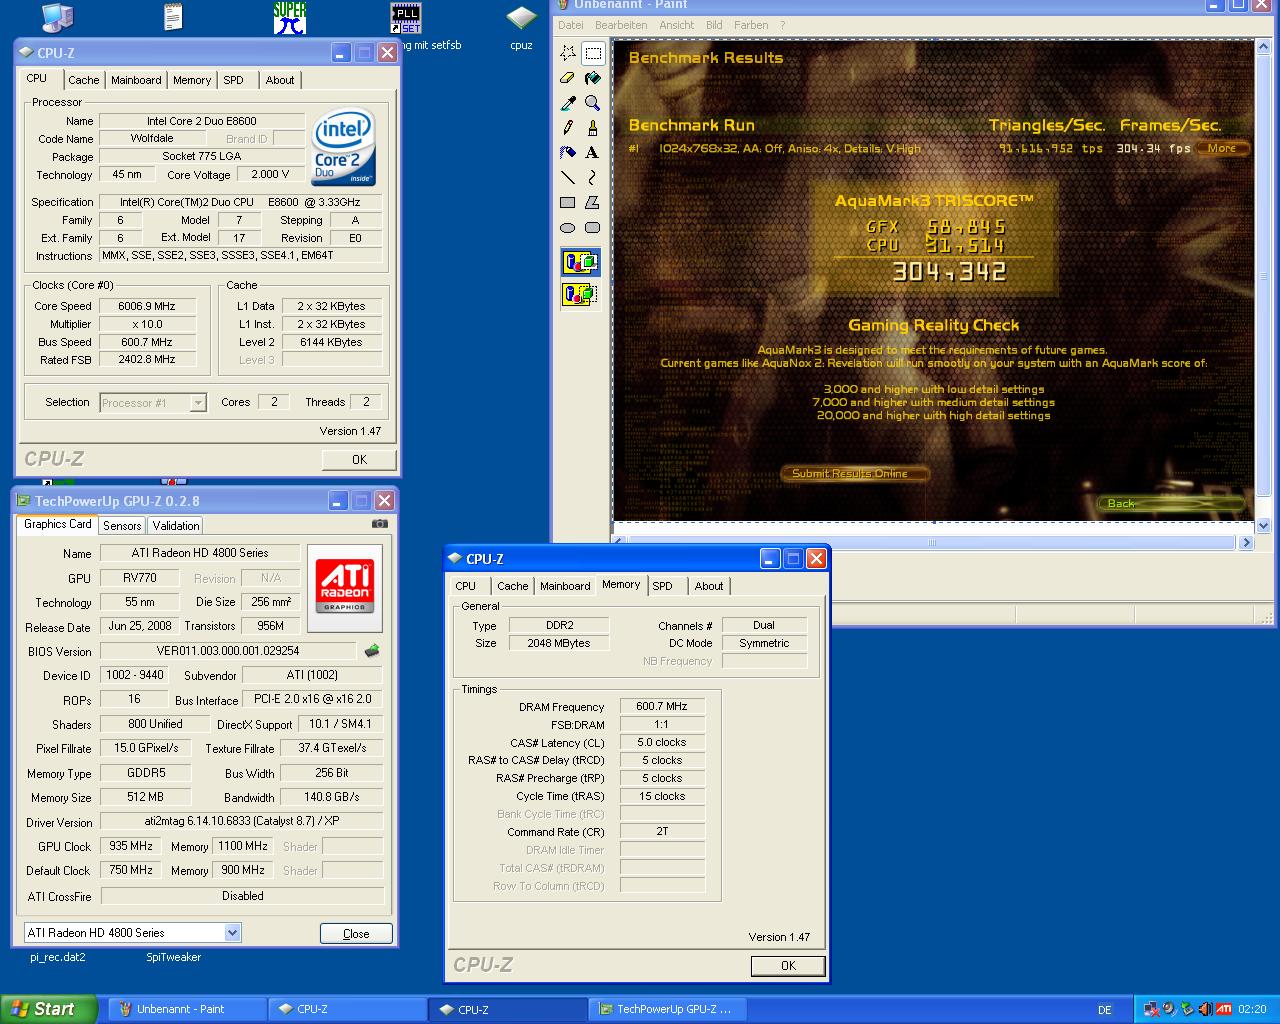Click the Windows Start button
Viewport: 1280px width, 1024px height.
(x=49, y=1009)
